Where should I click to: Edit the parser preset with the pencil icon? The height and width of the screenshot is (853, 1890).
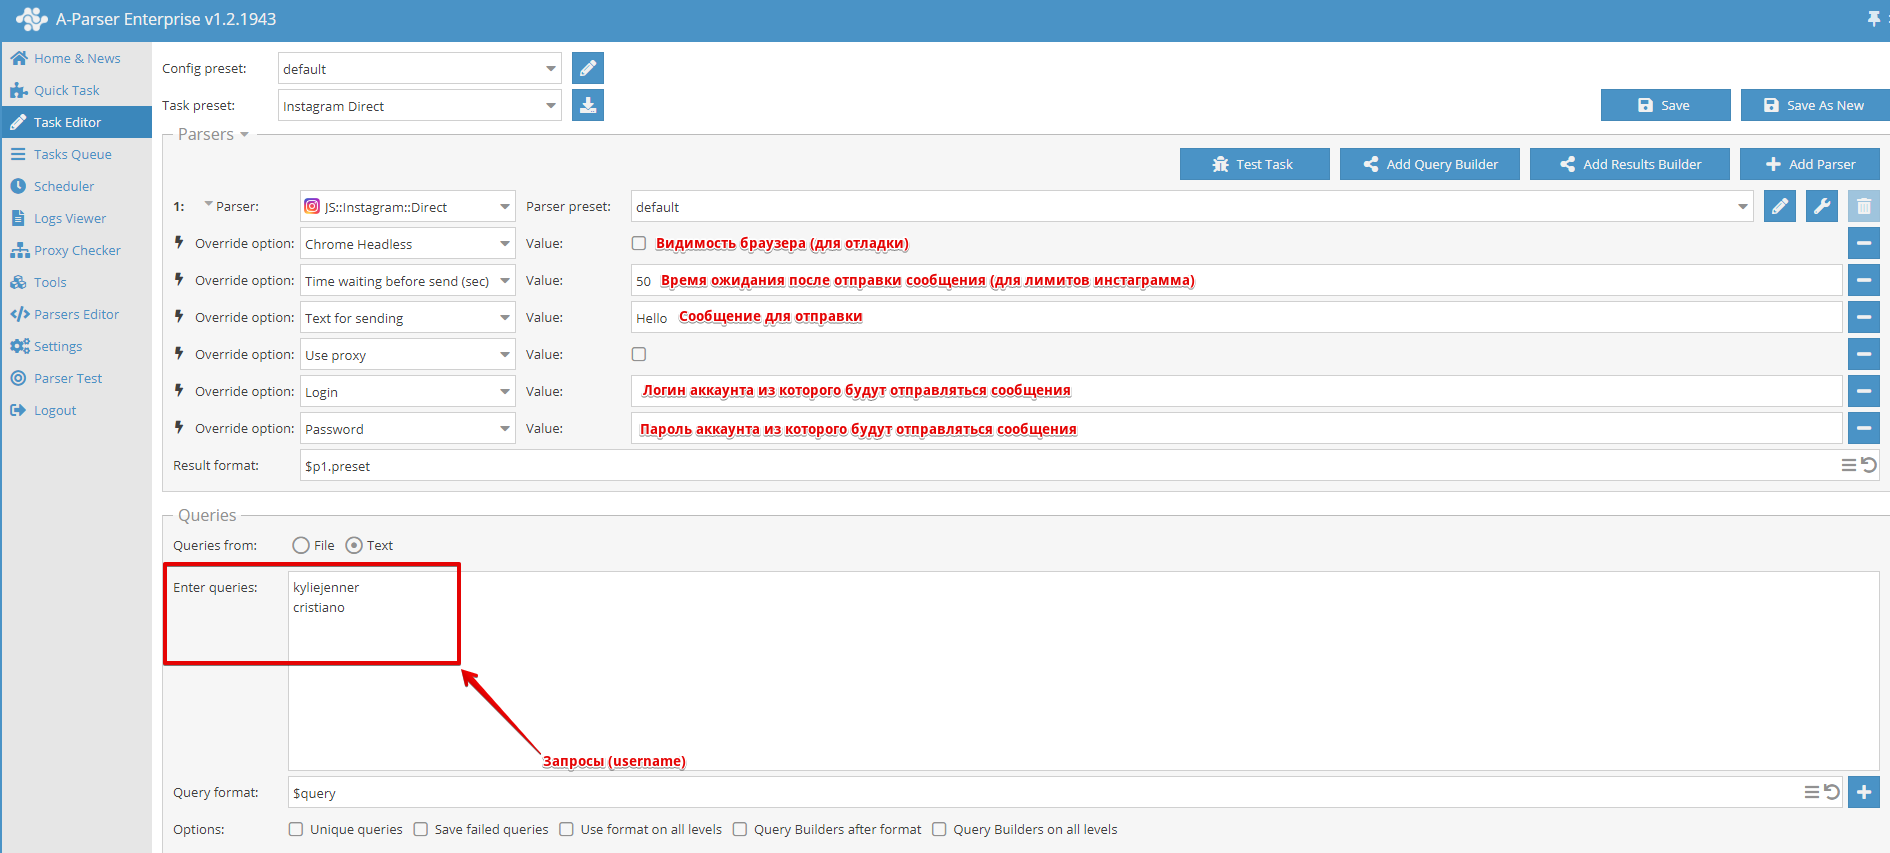(1780, 206)
